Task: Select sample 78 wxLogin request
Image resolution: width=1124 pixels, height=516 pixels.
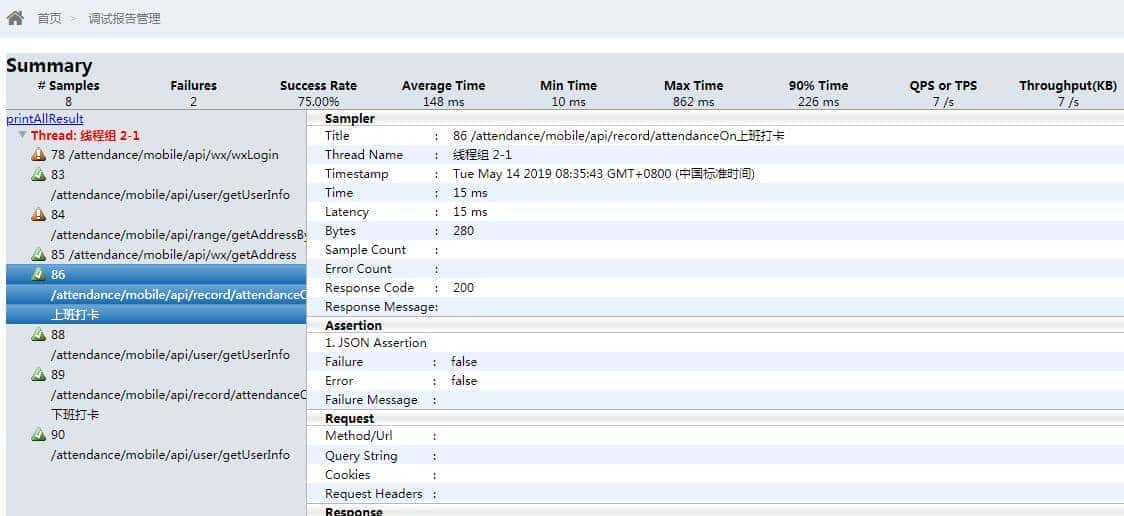Action: point(165,155)
